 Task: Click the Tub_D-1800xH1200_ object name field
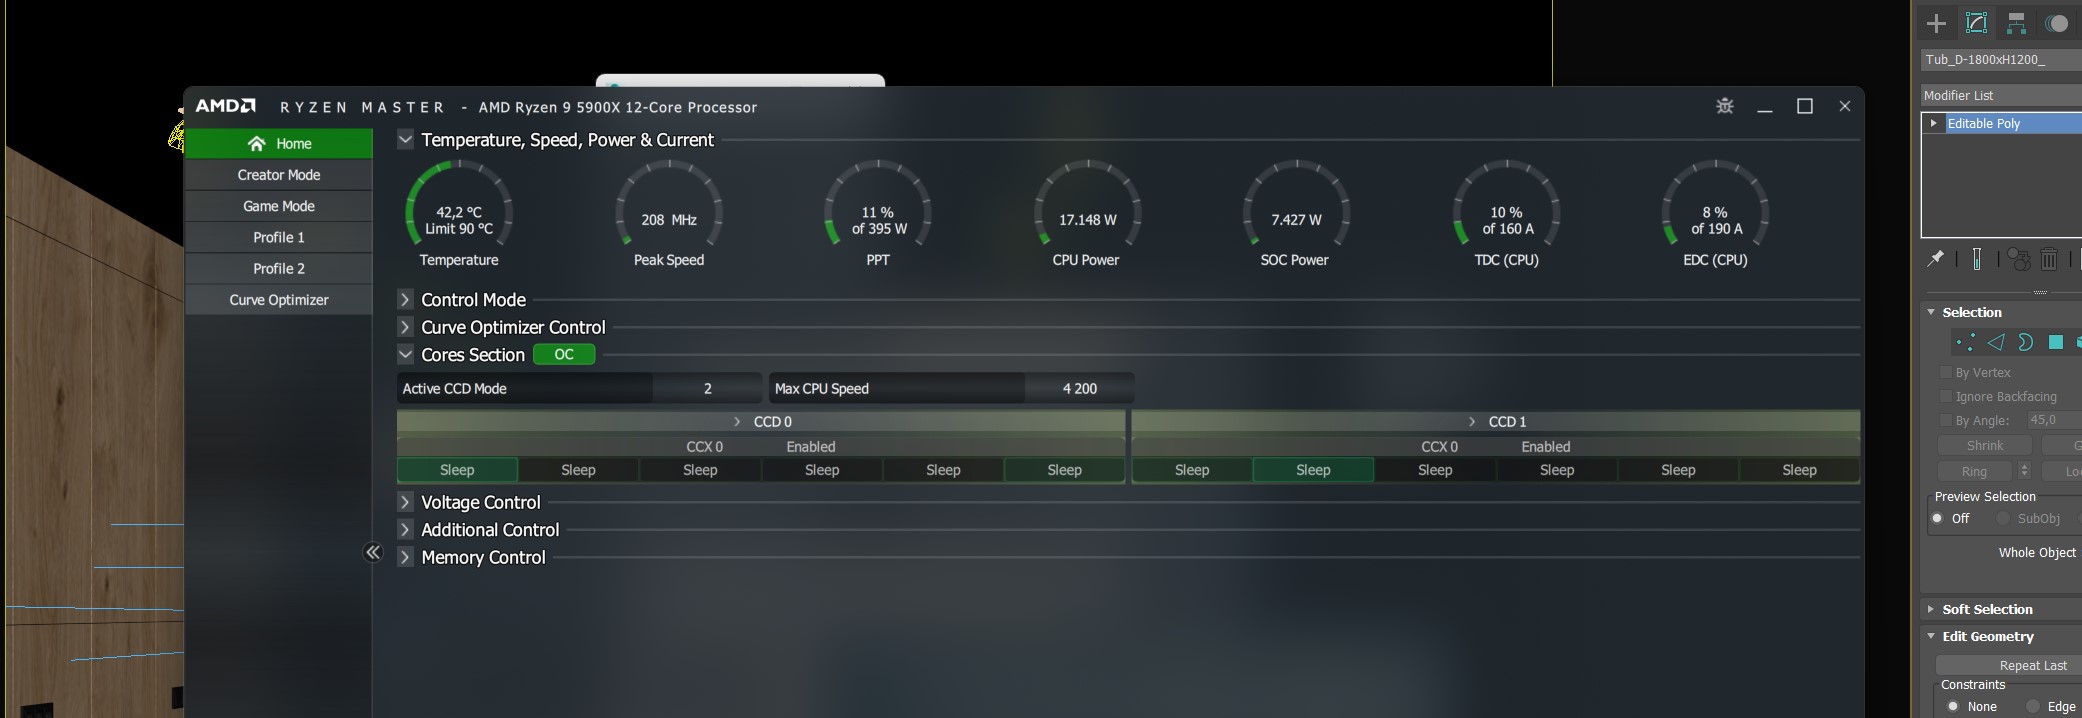click(x=2001, y=60)
